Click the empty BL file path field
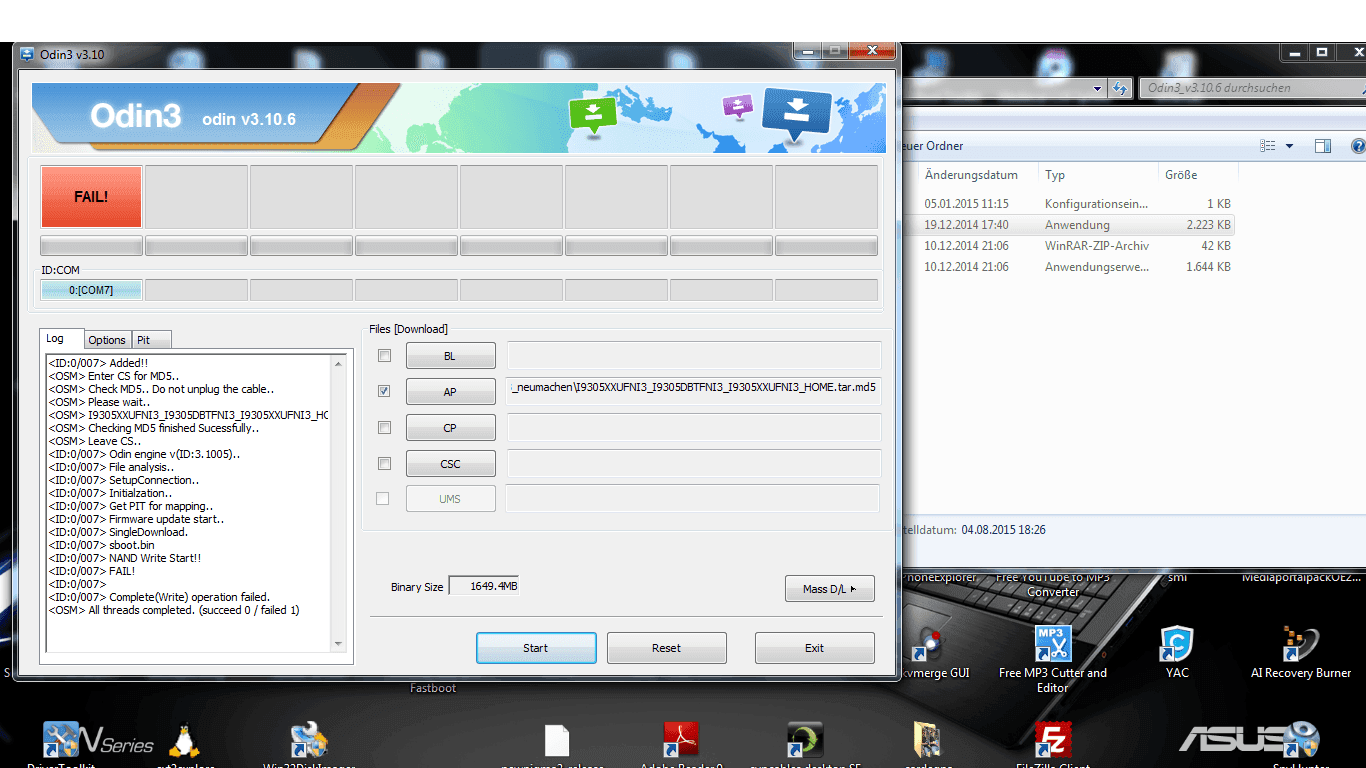Viewport: 1366px width, 768px height. click(694, 356)
